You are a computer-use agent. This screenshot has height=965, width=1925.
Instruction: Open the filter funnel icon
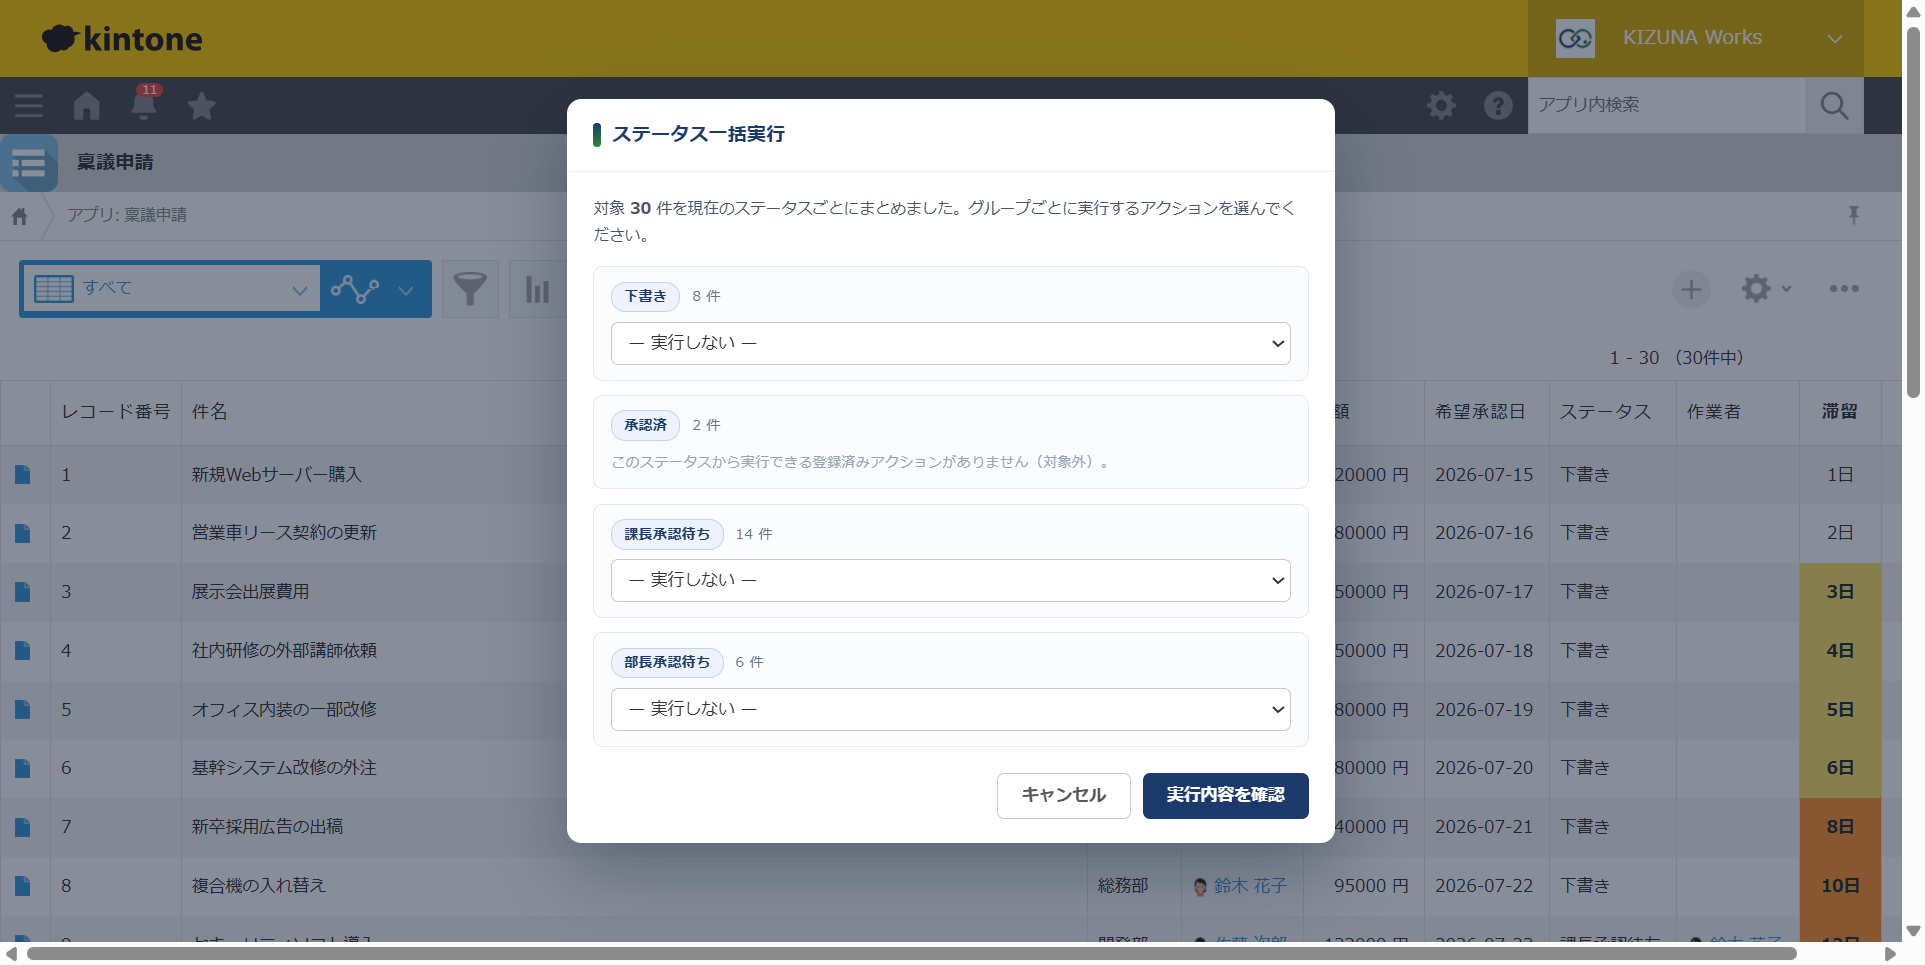(470, 289)
